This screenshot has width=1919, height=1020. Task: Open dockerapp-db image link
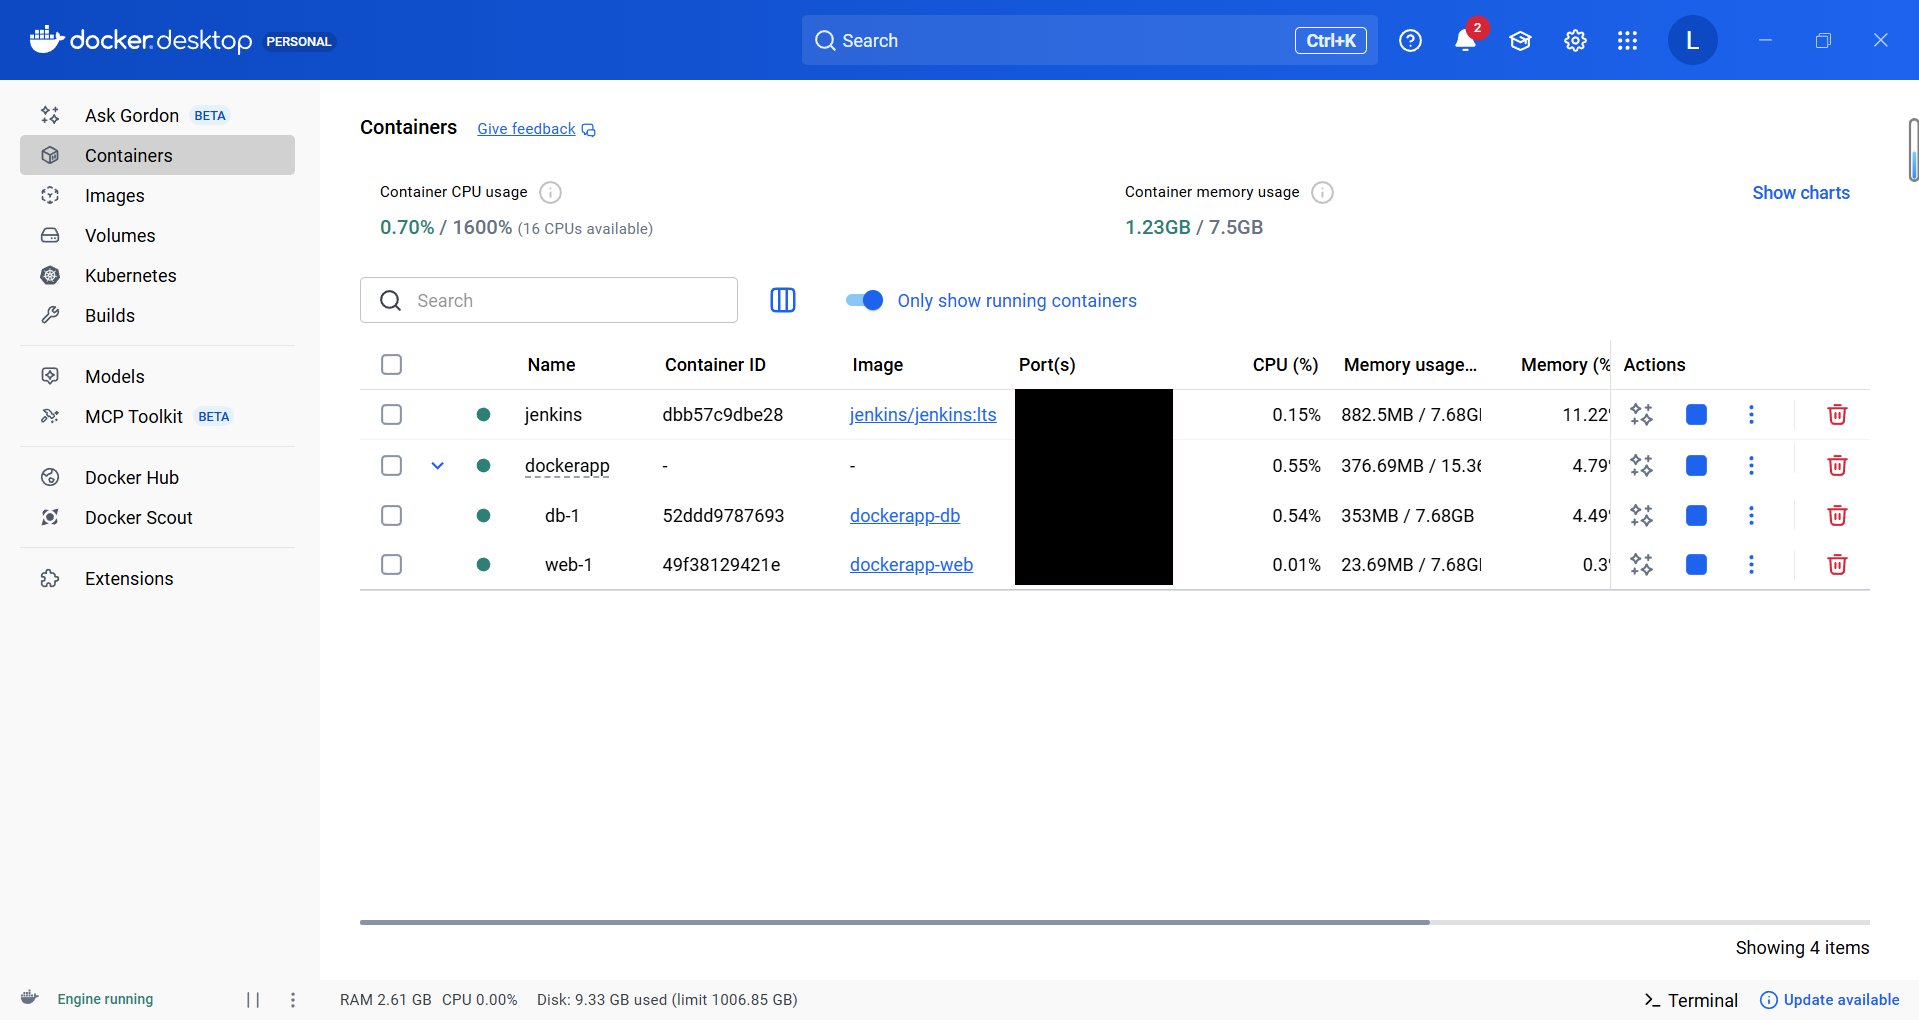pyautogui.click(x=905, y=515)
